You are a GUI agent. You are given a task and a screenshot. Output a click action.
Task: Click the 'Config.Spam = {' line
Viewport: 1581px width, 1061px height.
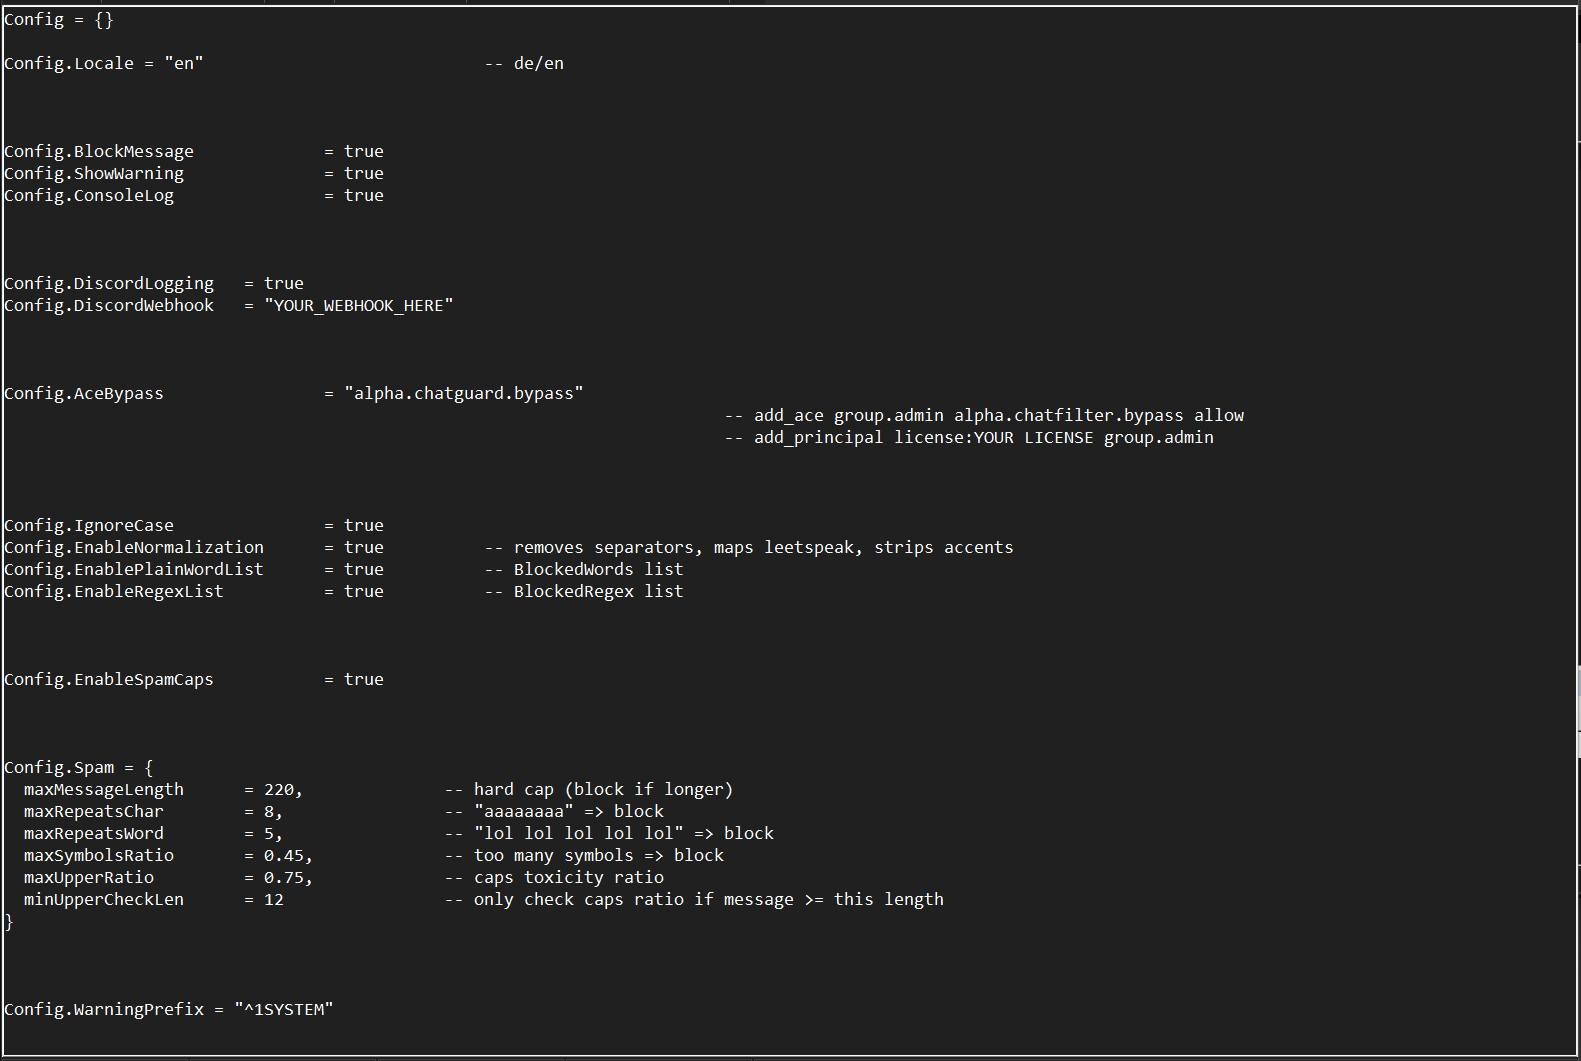[x=79, y=767]
